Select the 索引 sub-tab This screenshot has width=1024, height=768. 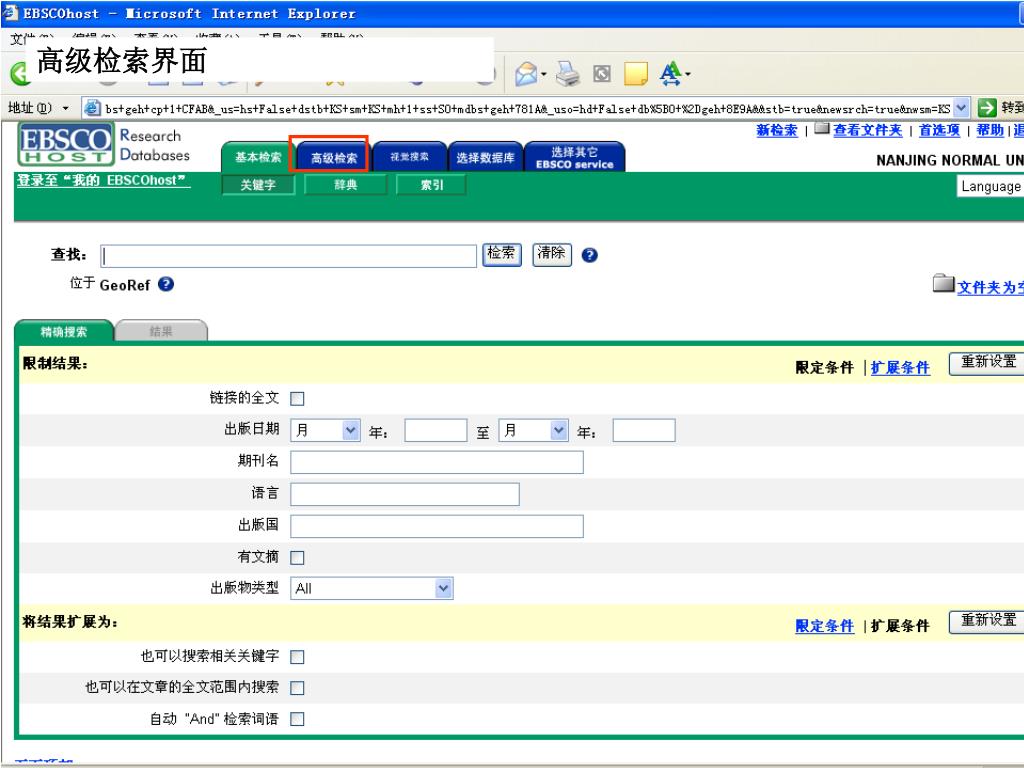(x=432, y=185)
